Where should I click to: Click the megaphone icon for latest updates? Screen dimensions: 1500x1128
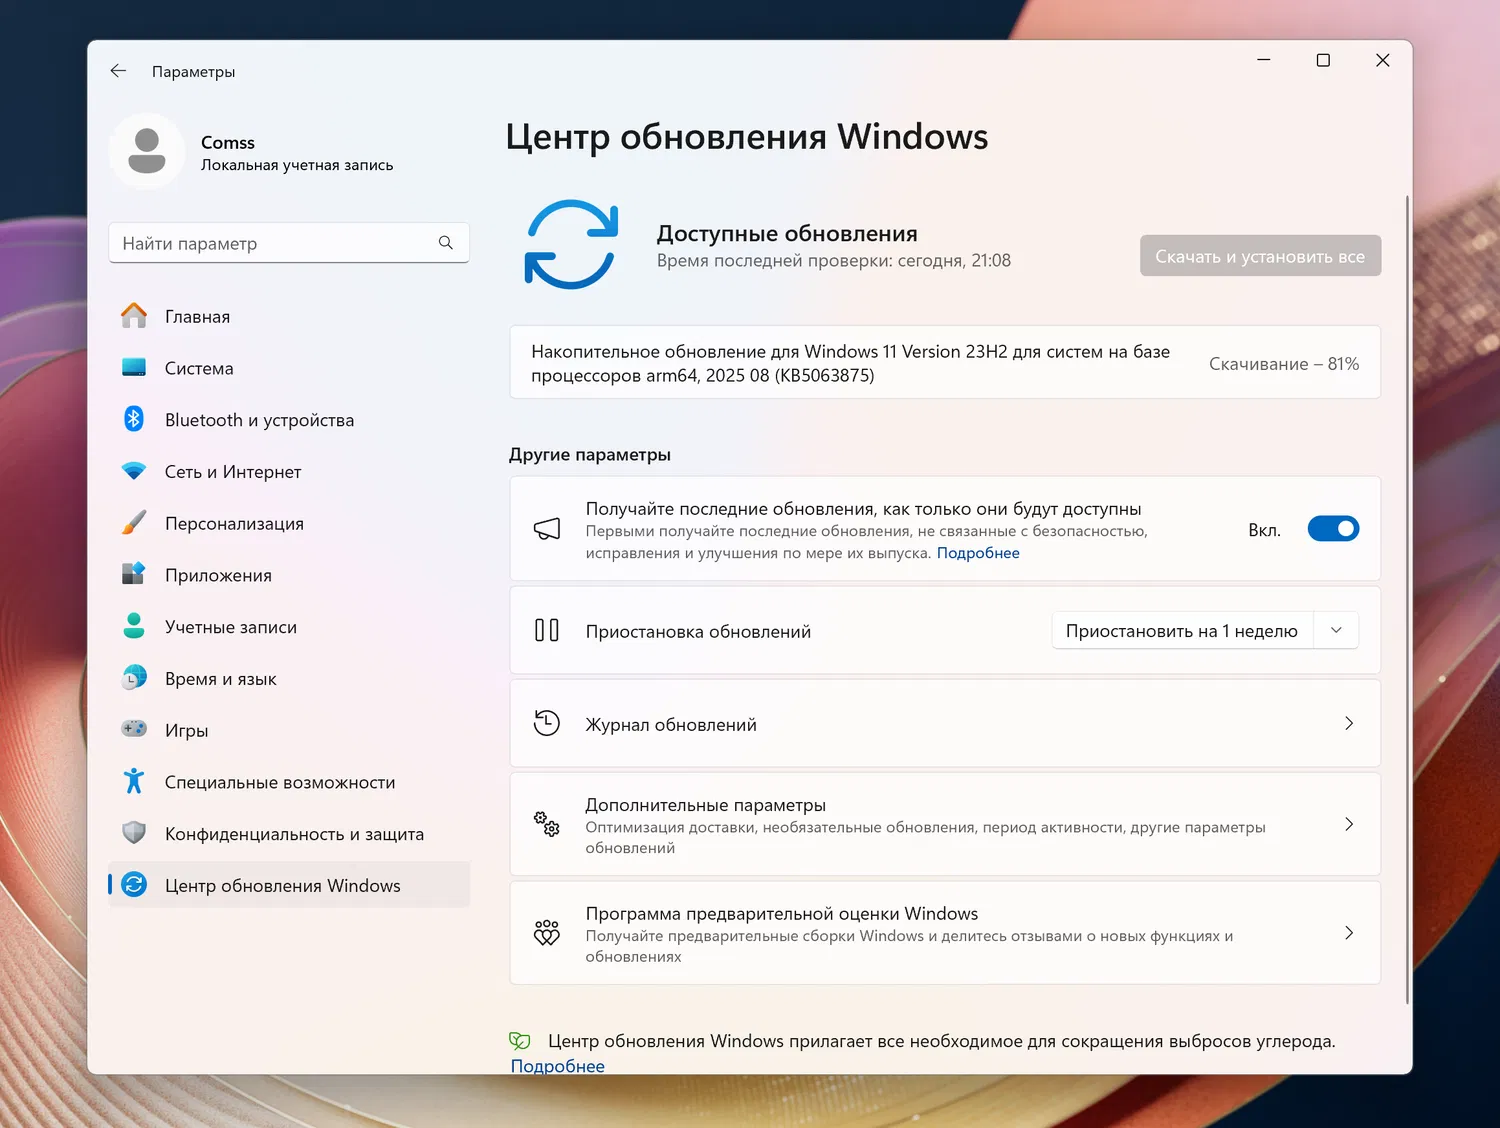547,529
